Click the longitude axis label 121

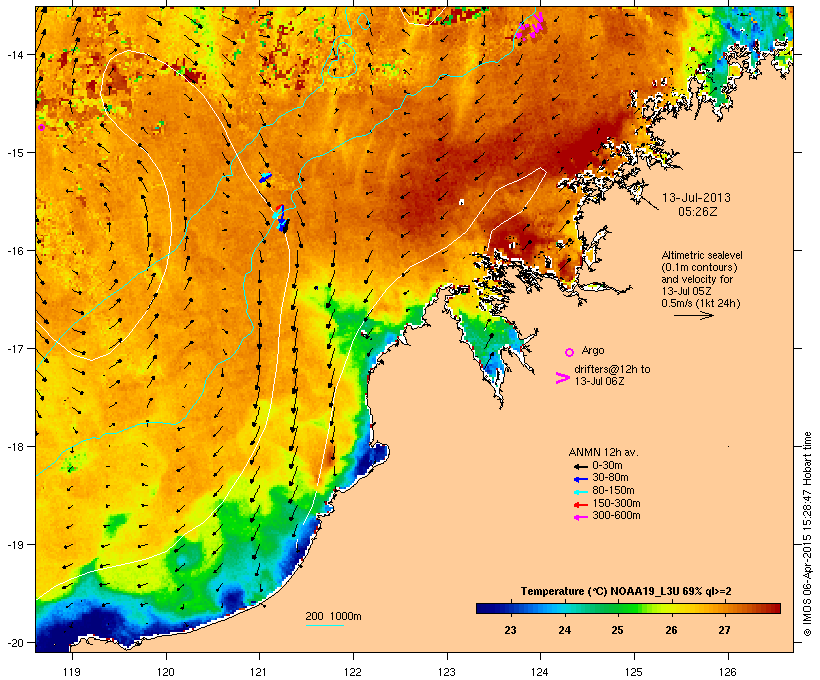point(259,672)
